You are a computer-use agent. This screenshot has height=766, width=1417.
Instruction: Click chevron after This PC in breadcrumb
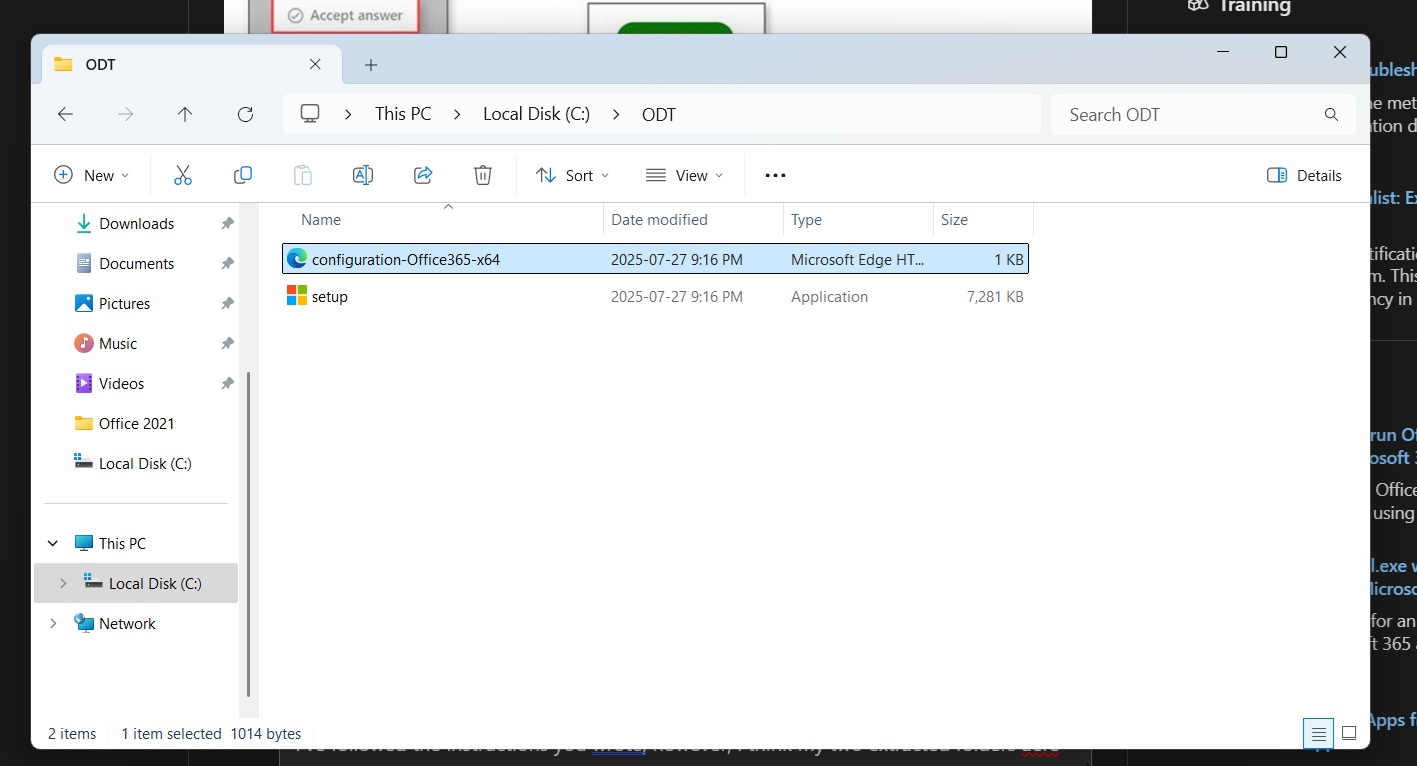tap(457, 114)
